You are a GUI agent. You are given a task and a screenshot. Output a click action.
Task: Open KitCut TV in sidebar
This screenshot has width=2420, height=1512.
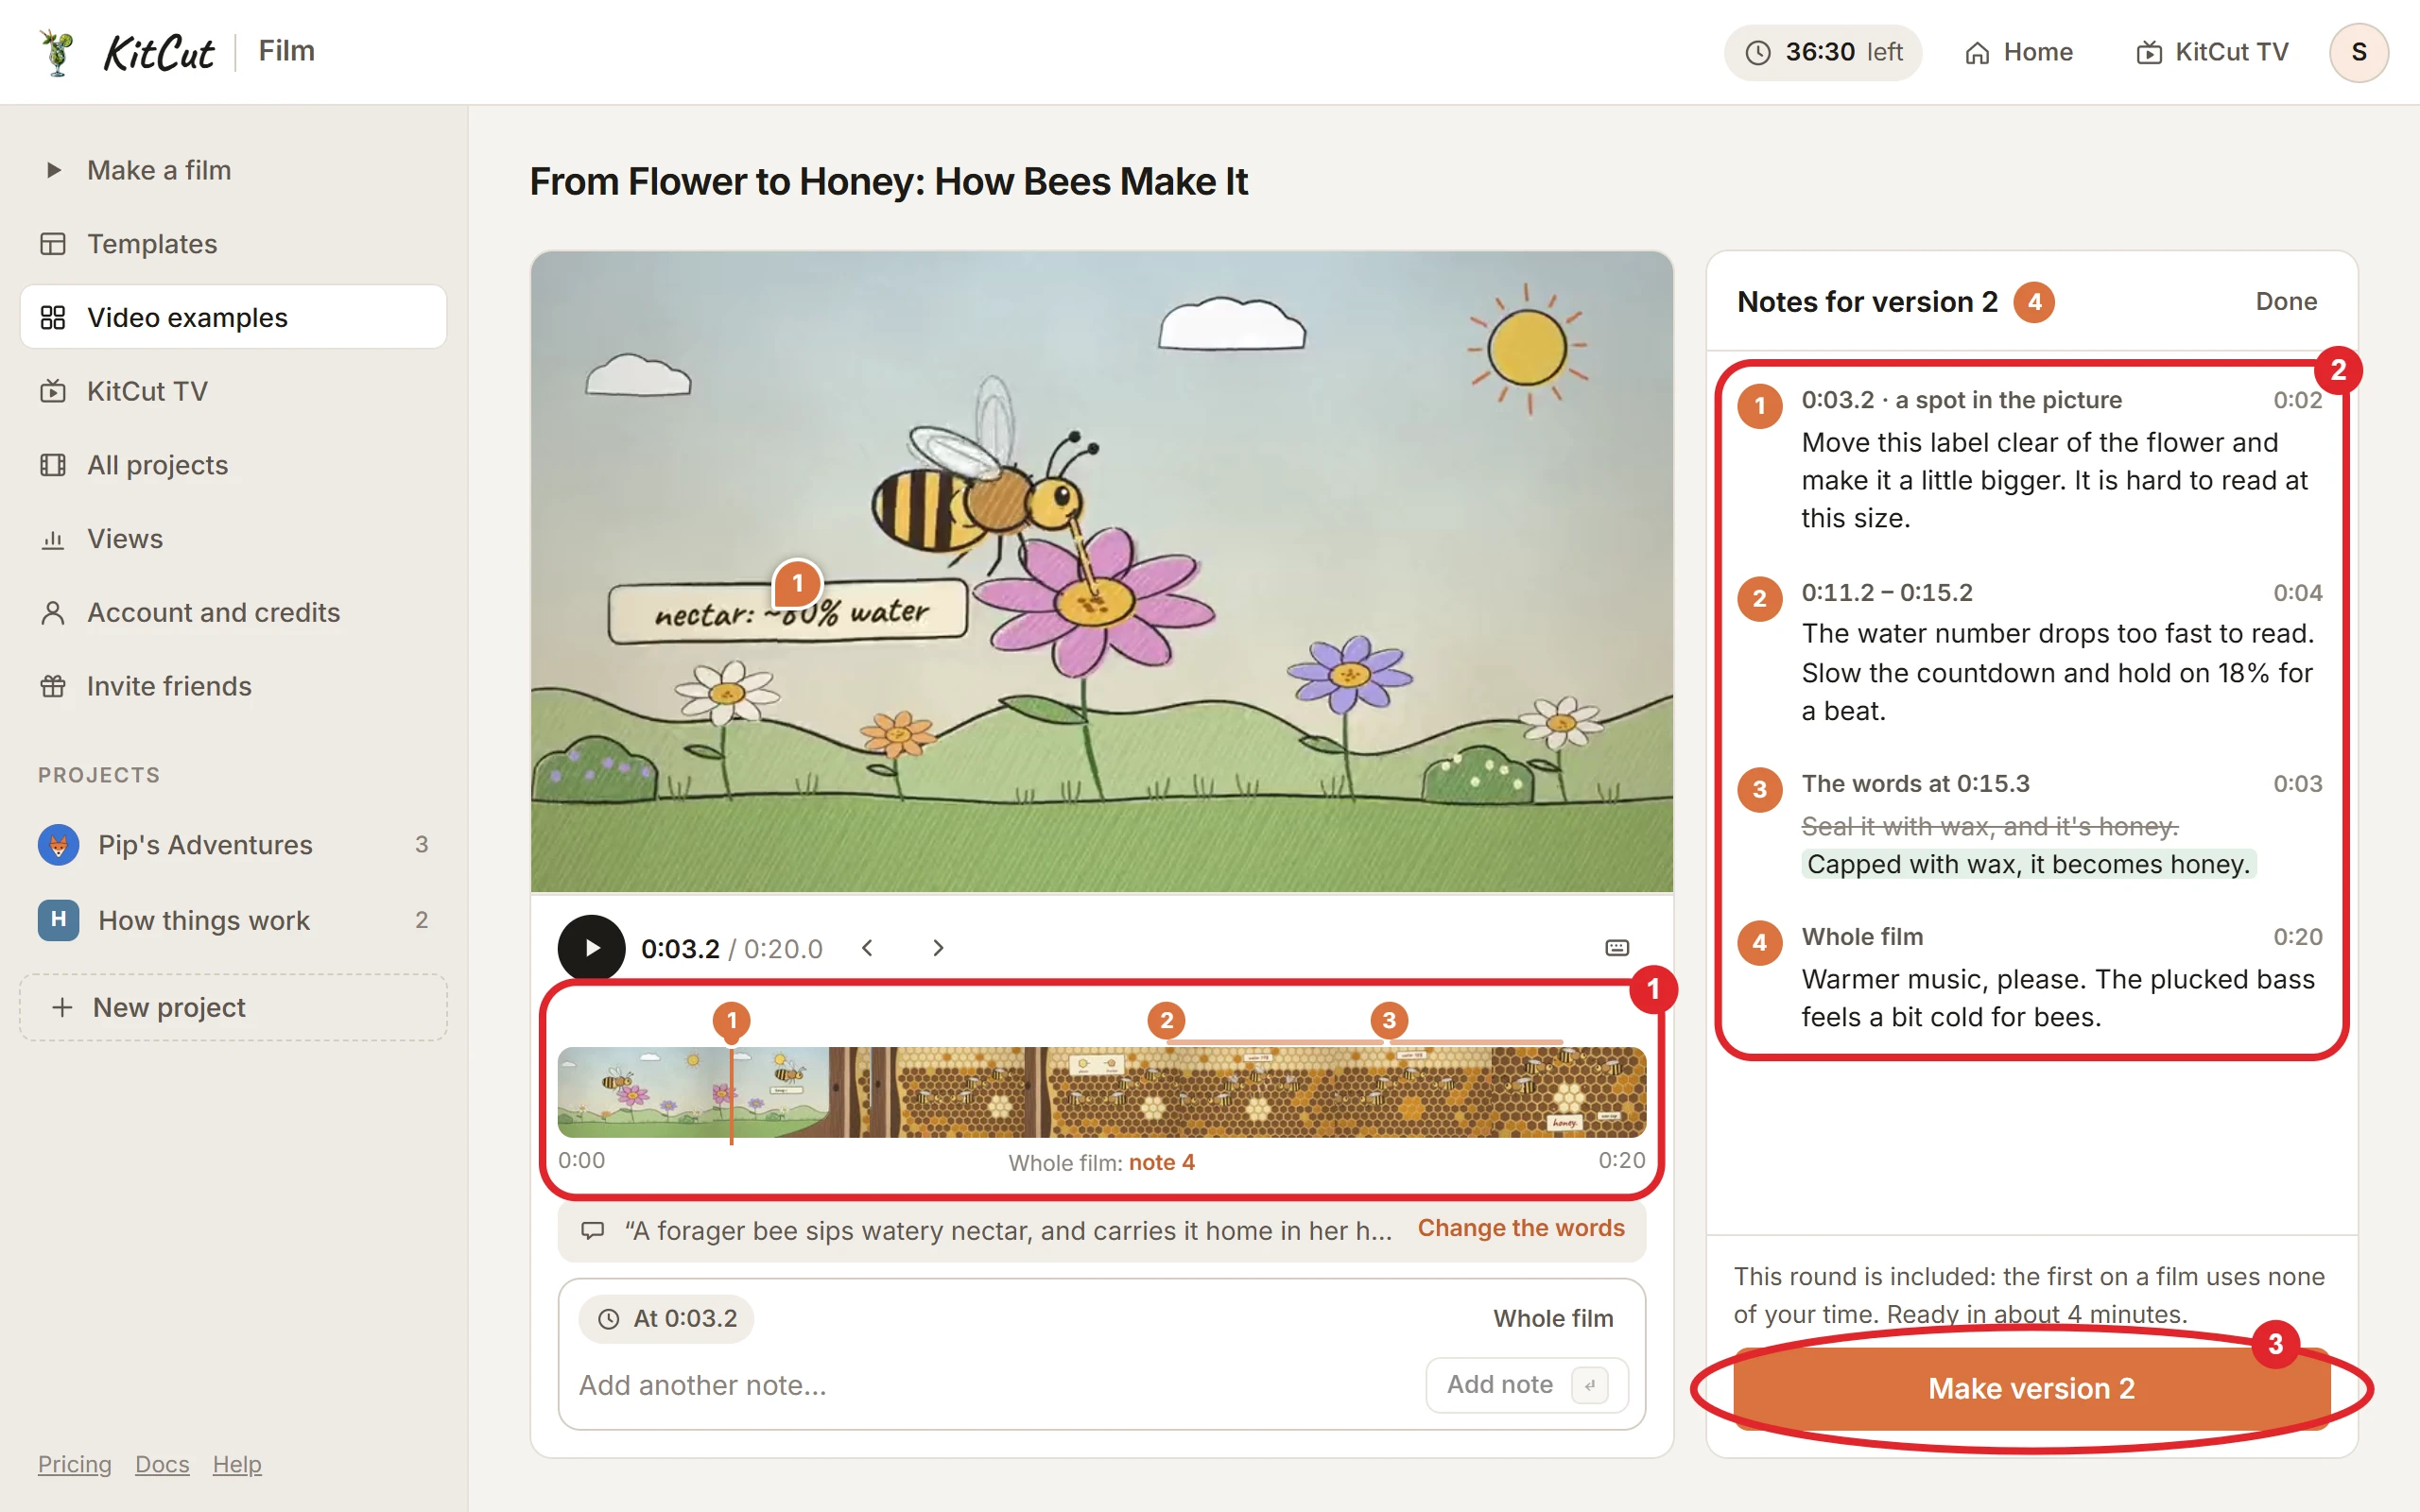[233, 391]
